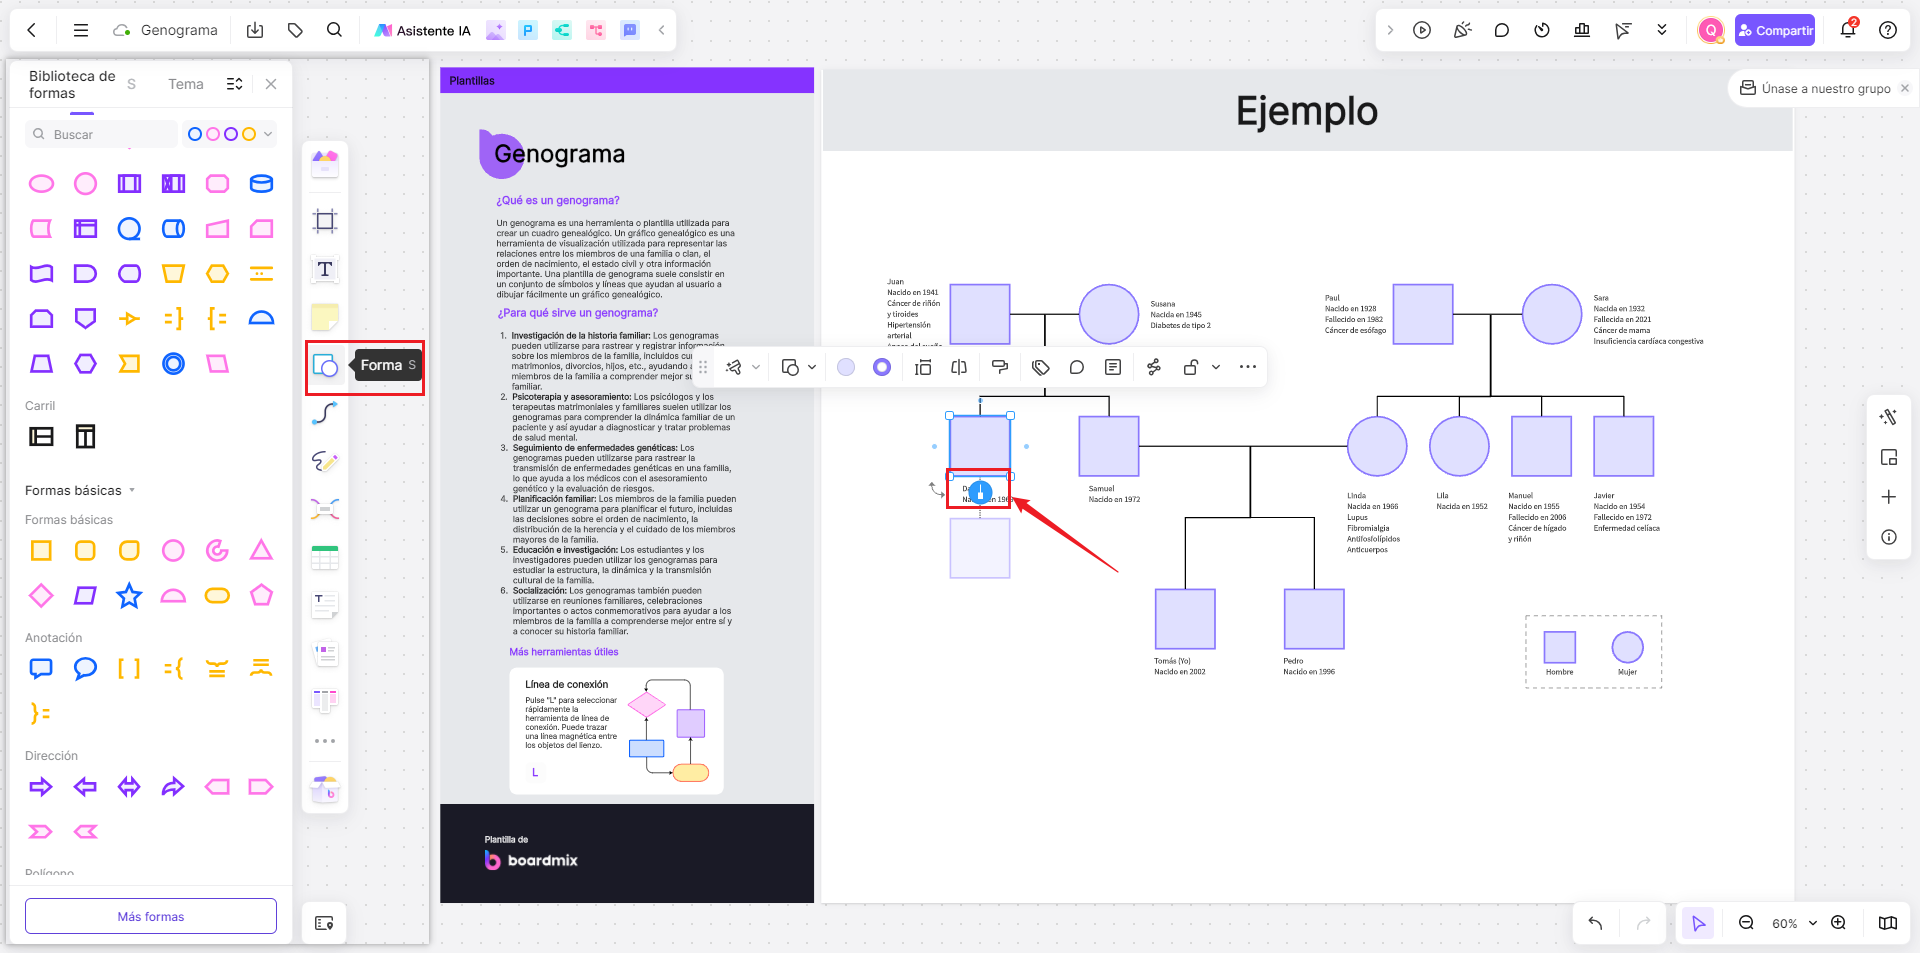Toggle the lock on selected shape
This screenshot has height=953, width=1920.
tap(1191, 367)
